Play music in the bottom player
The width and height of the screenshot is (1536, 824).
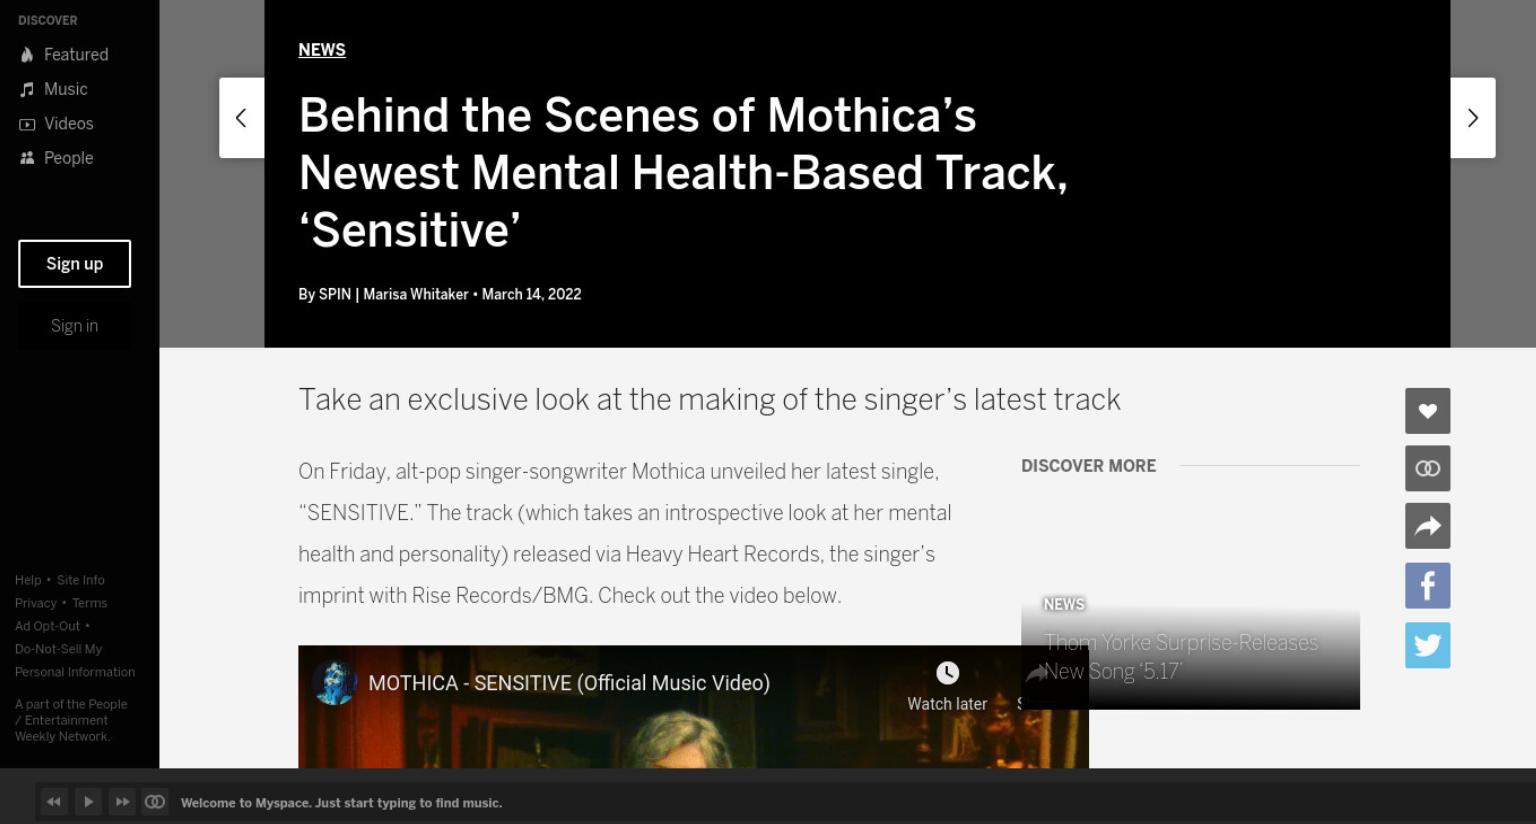88,802
